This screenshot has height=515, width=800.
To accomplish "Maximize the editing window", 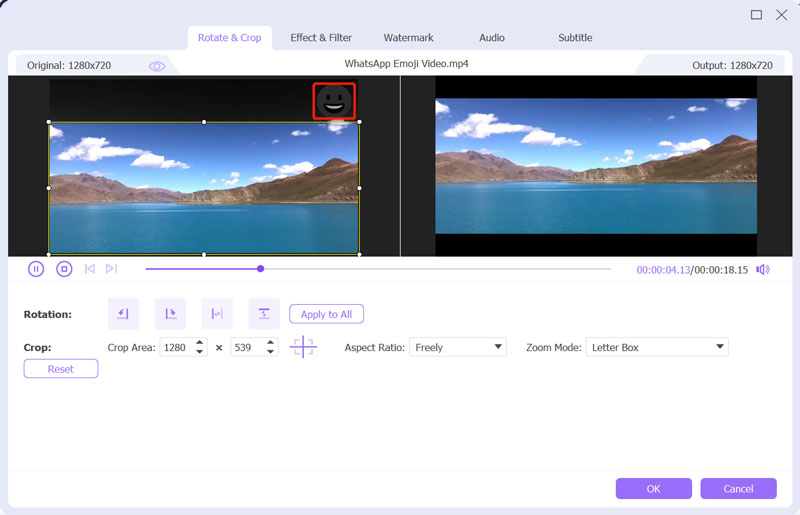I will (757, 15).
